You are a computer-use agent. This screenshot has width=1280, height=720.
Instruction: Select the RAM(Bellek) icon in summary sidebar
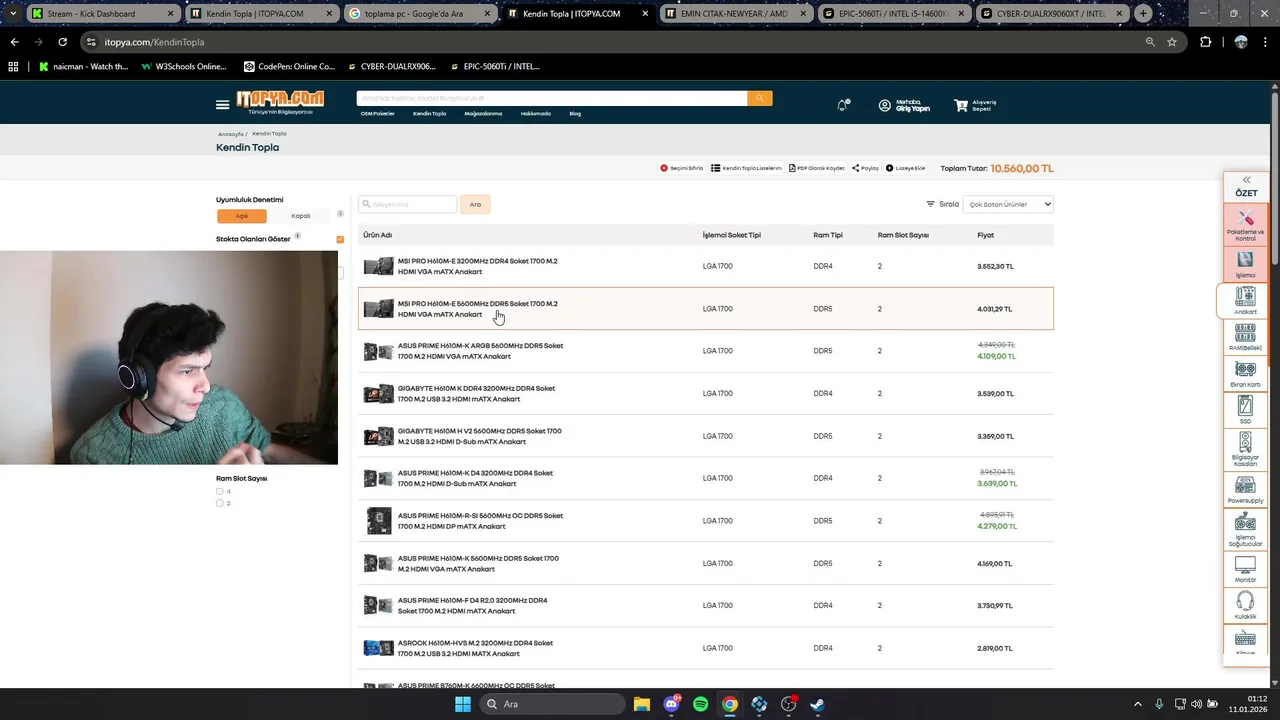click(x=1245, y=337)
